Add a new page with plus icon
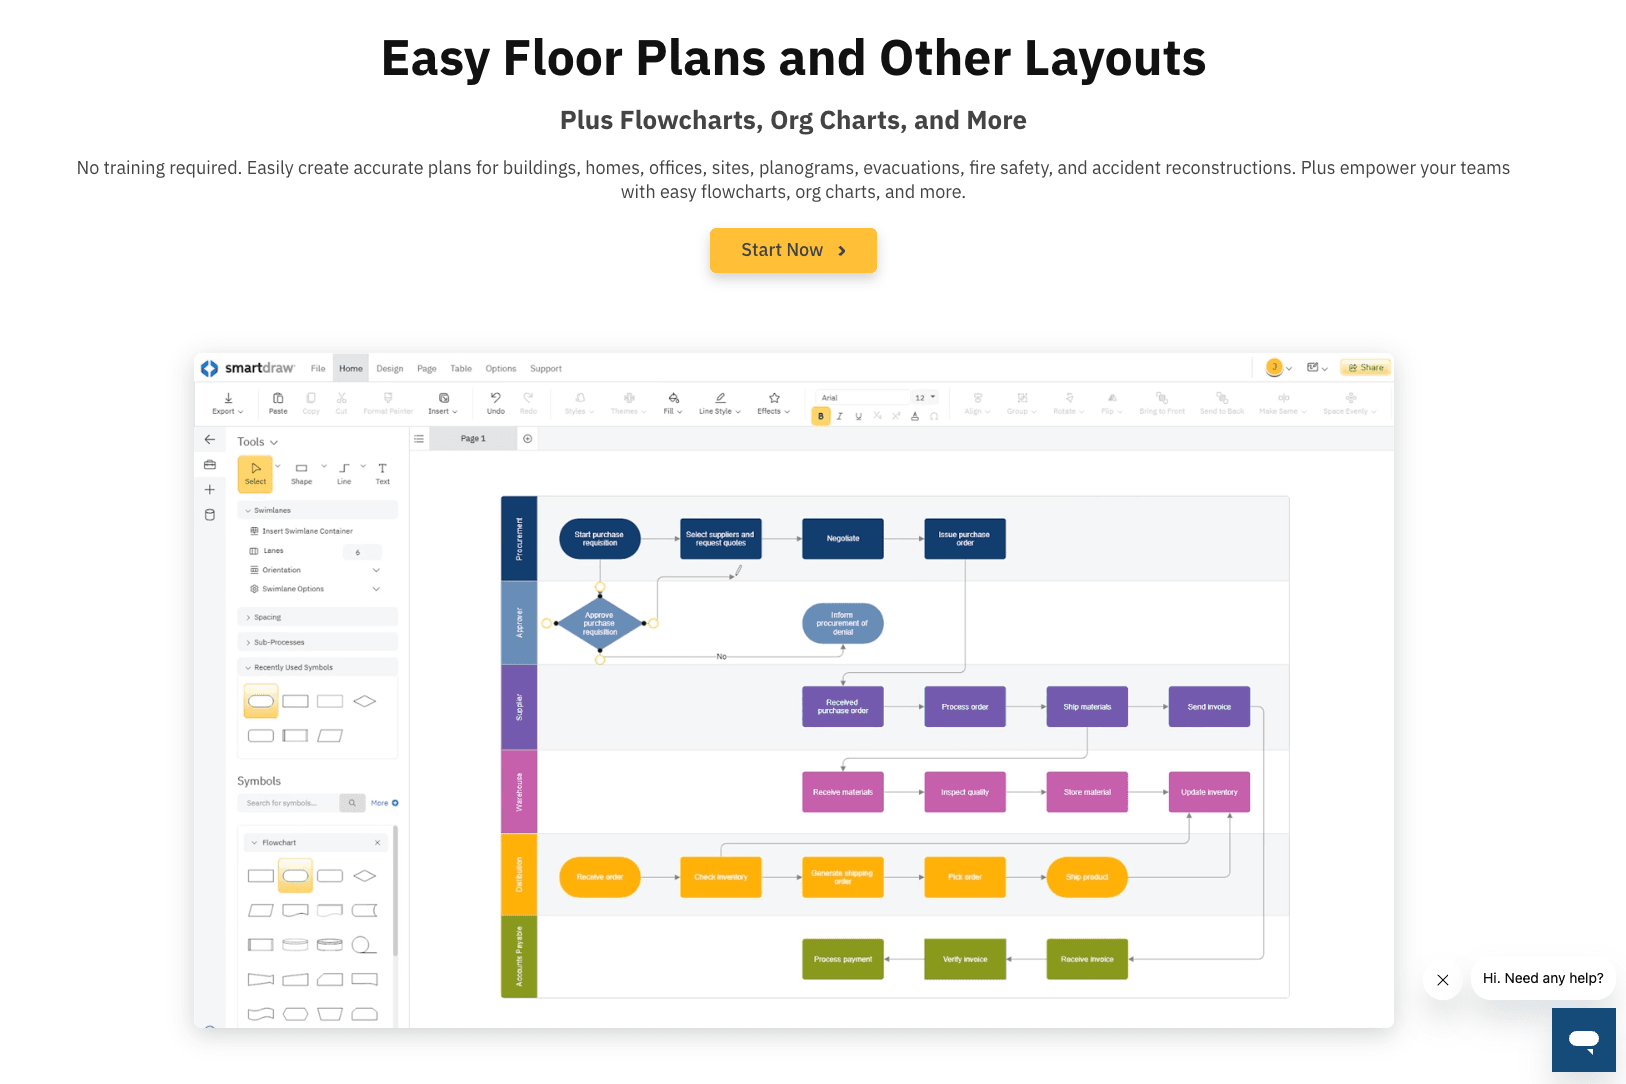Image resolution: width=1626 pixels, height=1084 pixels. coord(528,439)
